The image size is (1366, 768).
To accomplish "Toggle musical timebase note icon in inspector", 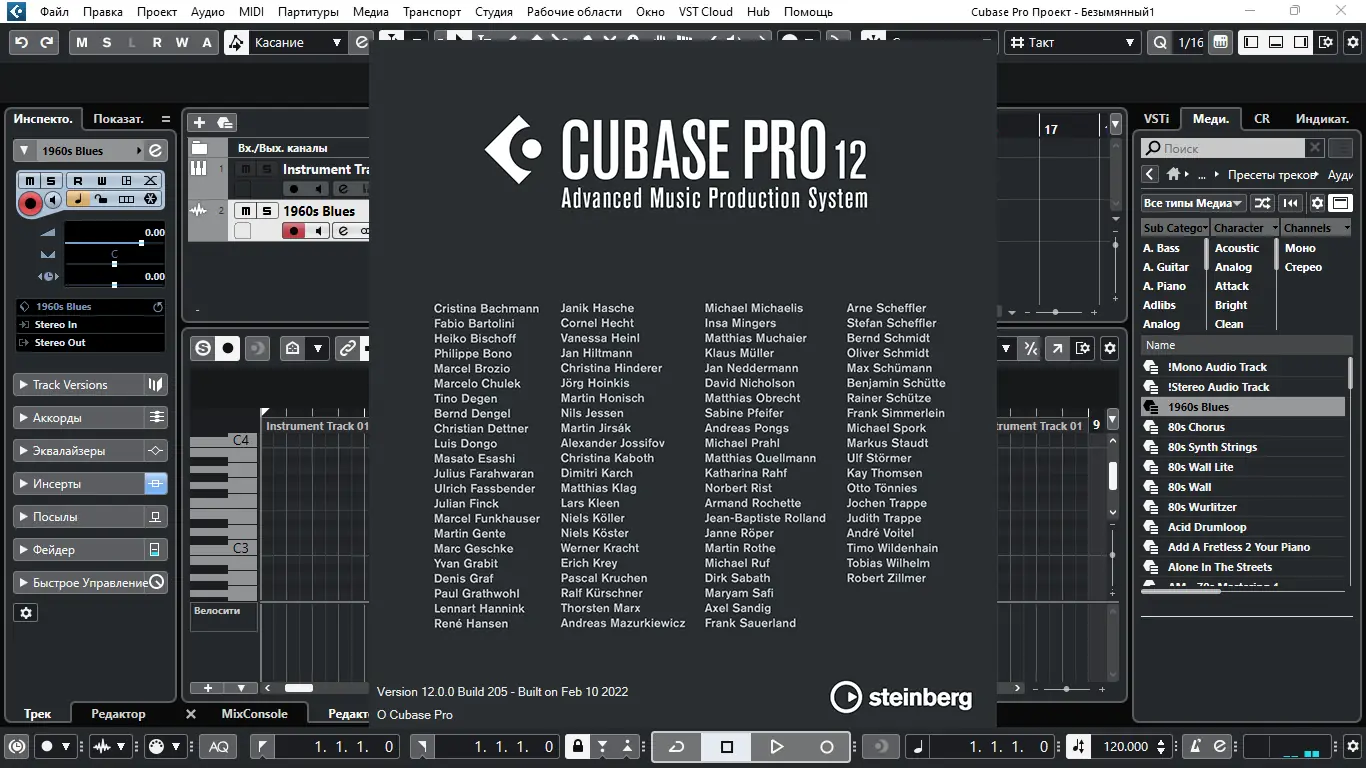I will (77, 199).
